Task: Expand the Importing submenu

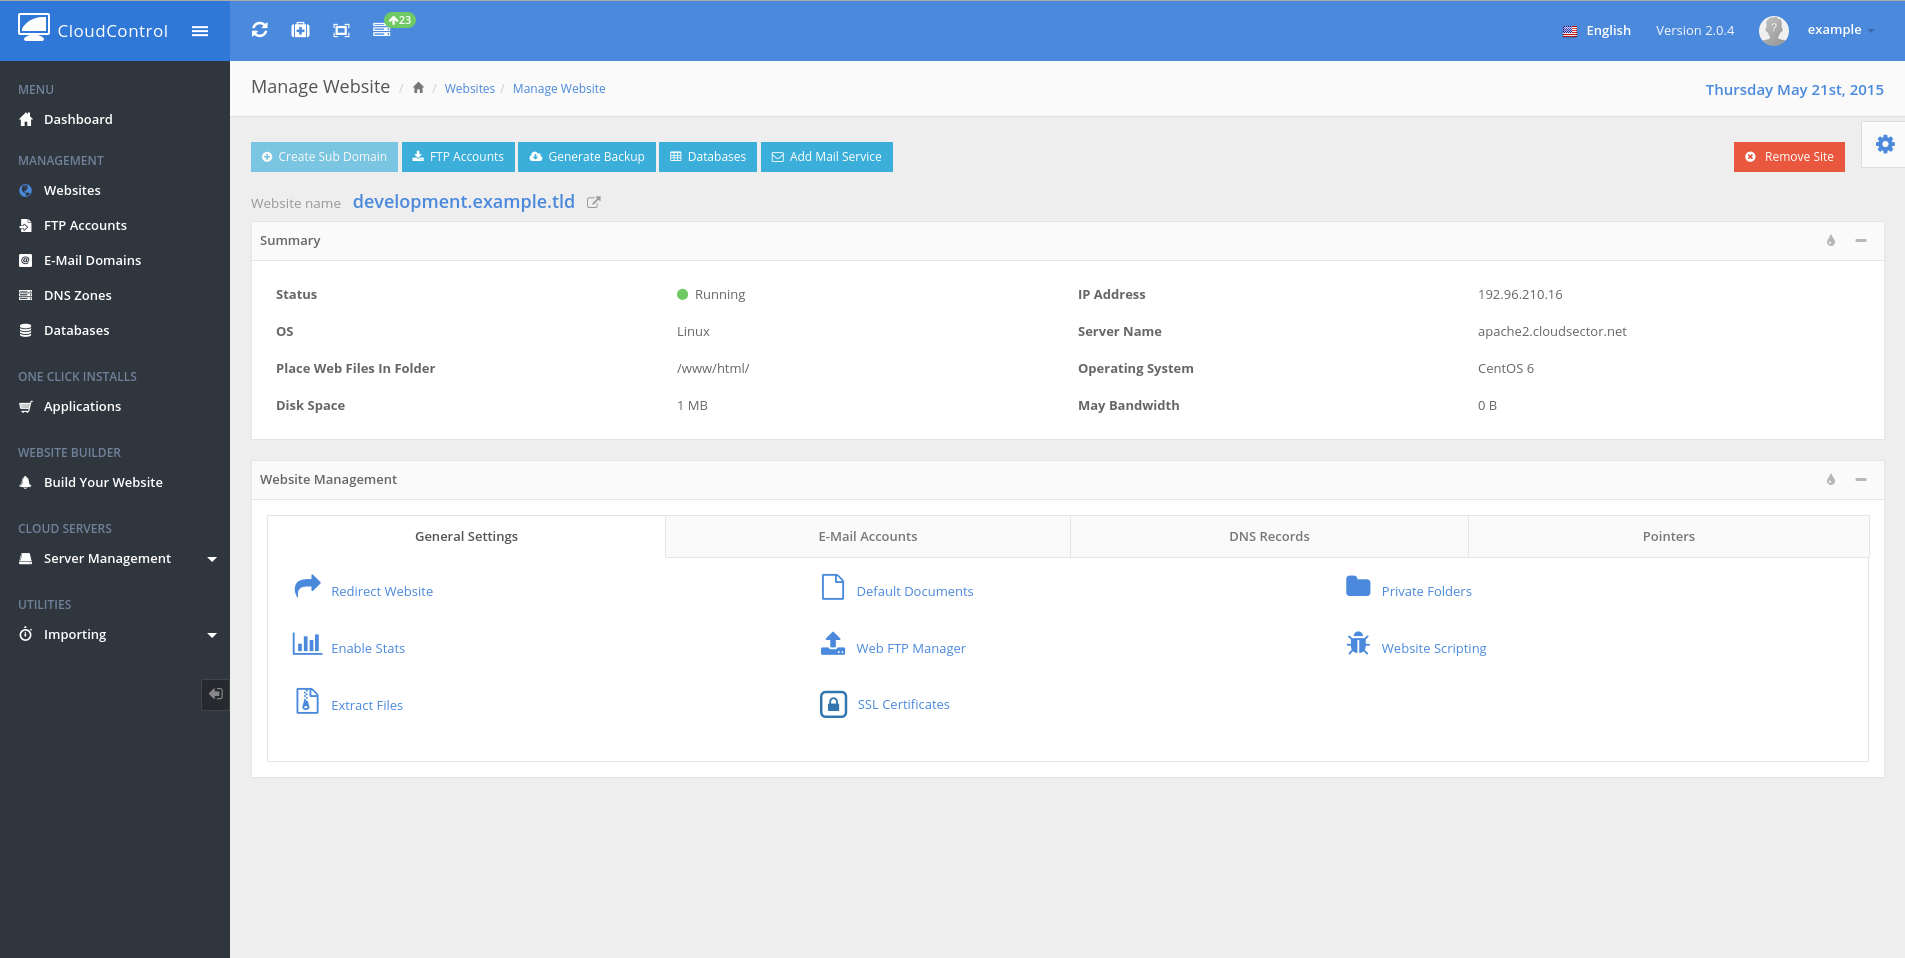Action: (x=212, y=635)
